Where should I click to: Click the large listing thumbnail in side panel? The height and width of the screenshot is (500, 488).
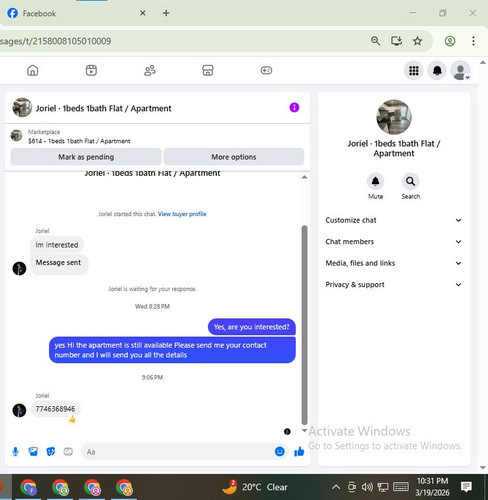point(394,117)
